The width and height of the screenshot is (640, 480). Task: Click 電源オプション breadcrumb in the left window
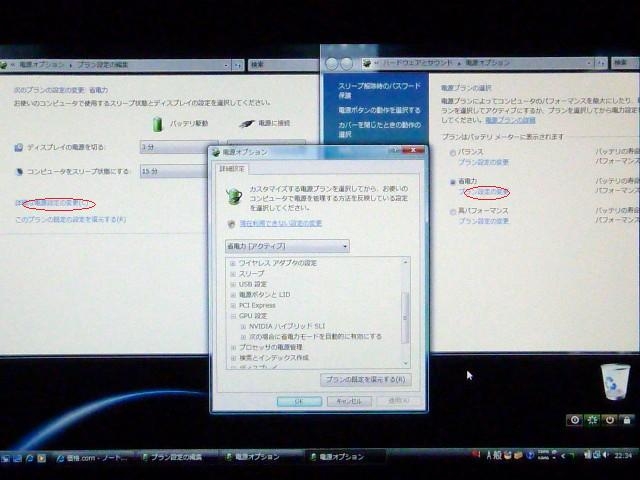42,64
